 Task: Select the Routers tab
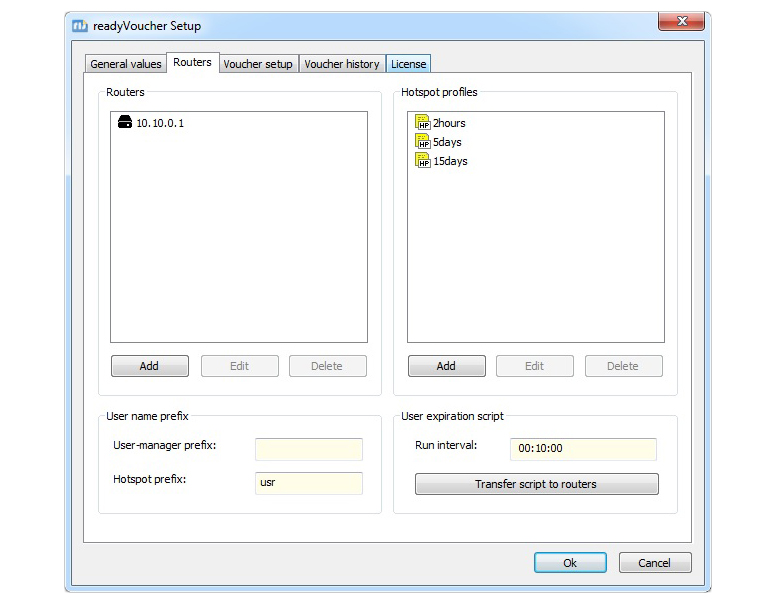[192, 62]
